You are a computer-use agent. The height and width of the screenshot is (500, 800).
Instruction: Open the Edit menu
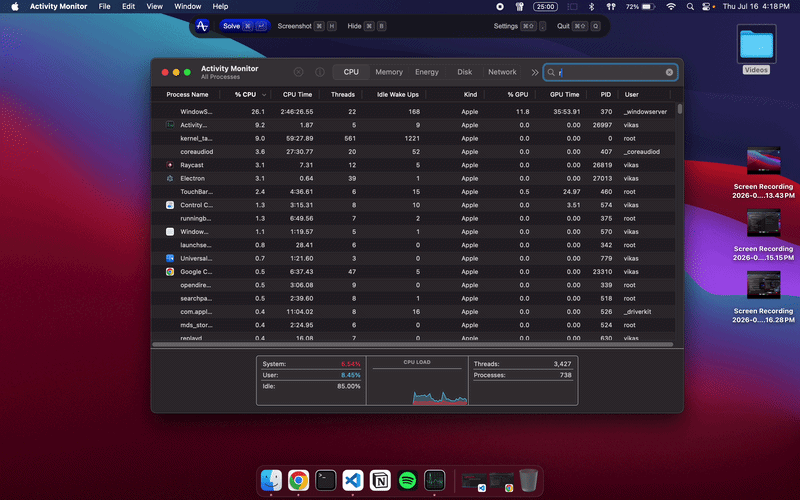tap(128, 7)
